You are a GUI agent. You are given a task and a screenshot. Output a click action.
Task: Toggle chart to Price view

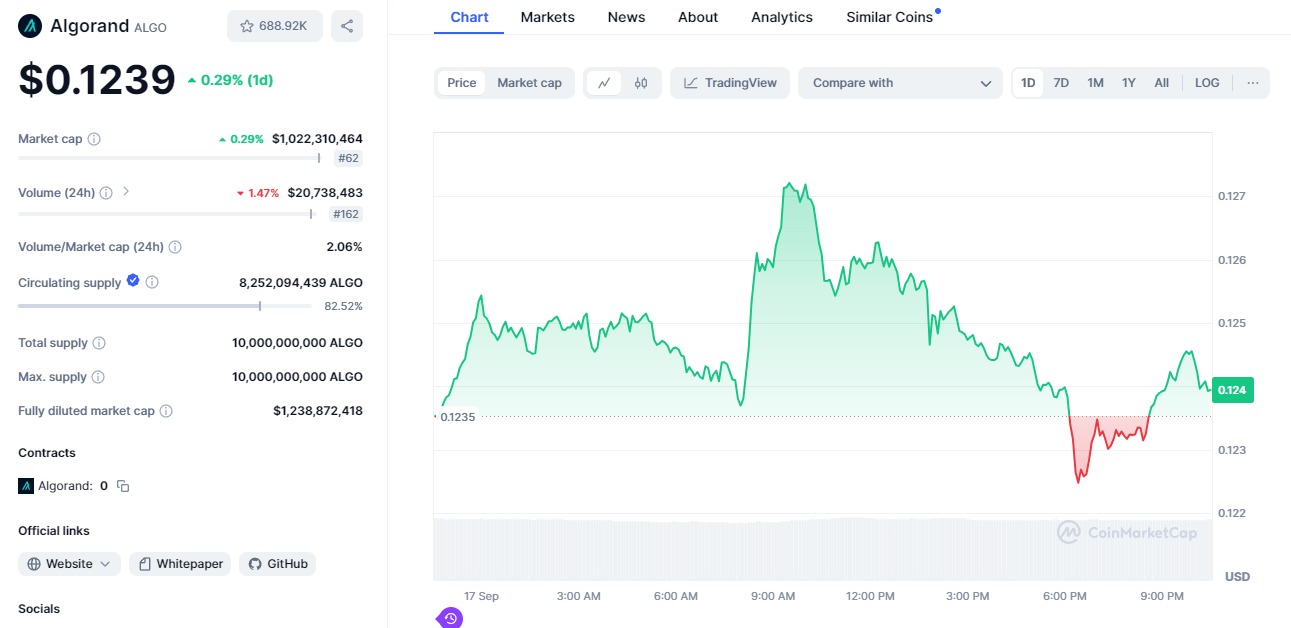[461, 83]
